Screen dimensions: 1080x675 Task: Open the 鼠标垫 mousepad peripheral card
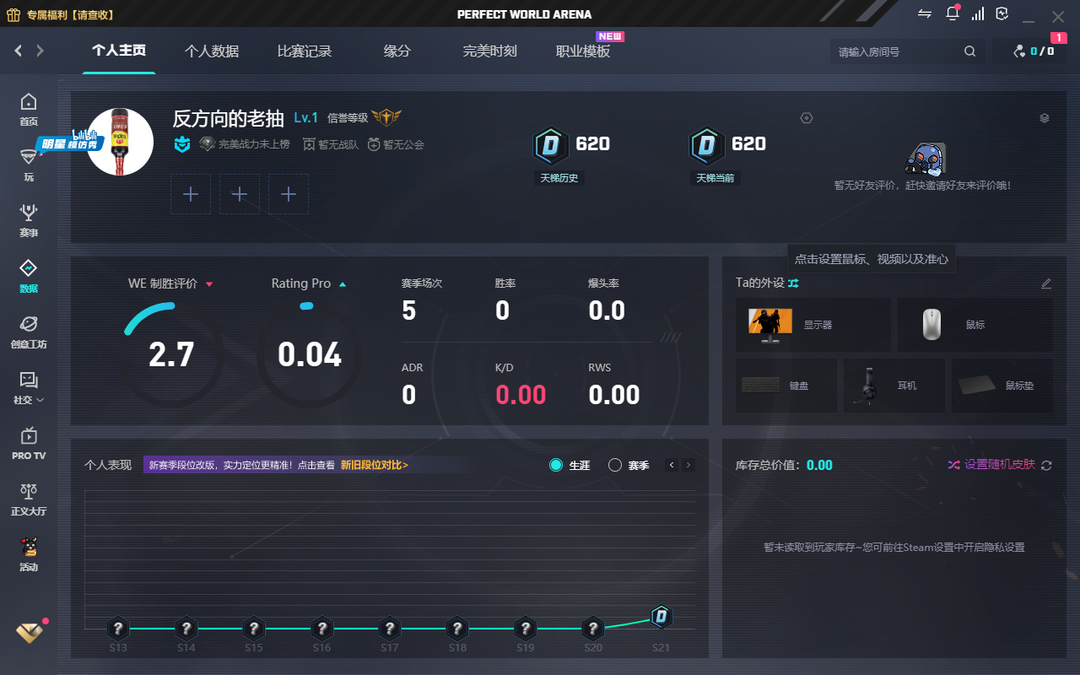[x=1002, y=386]
